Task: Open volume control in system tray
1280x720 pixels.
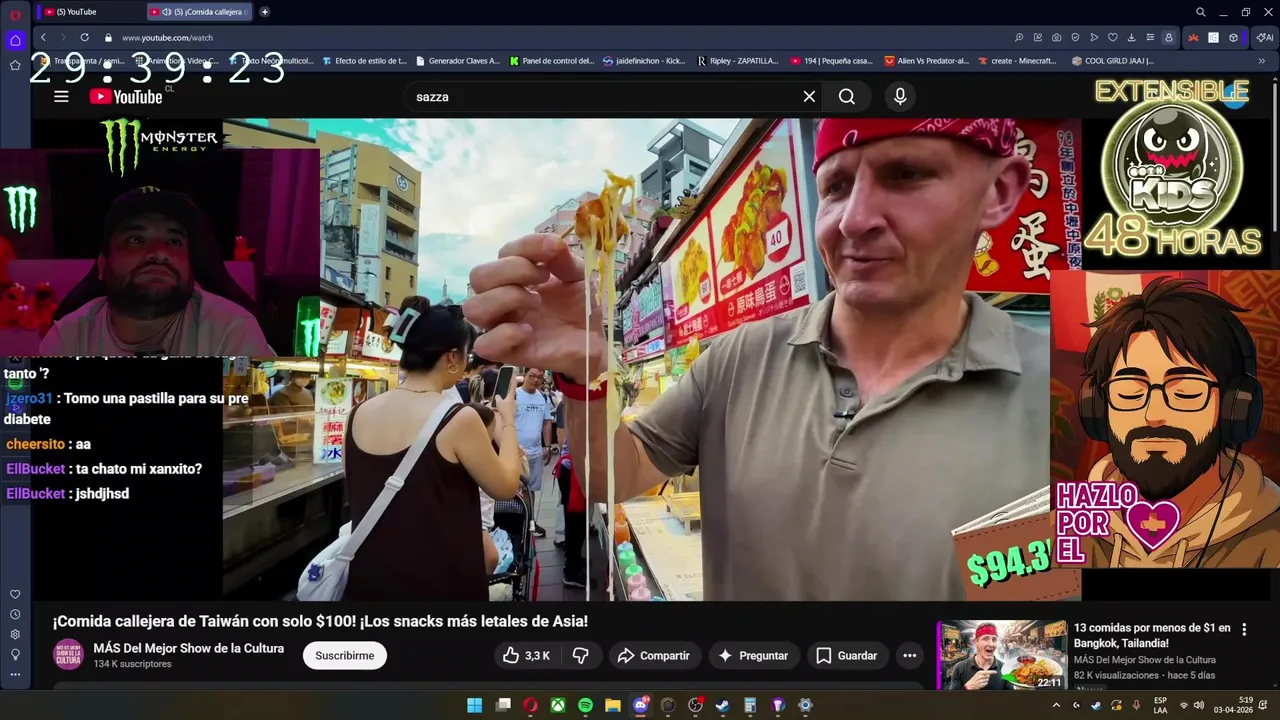Action: [x=1198, y=705]
